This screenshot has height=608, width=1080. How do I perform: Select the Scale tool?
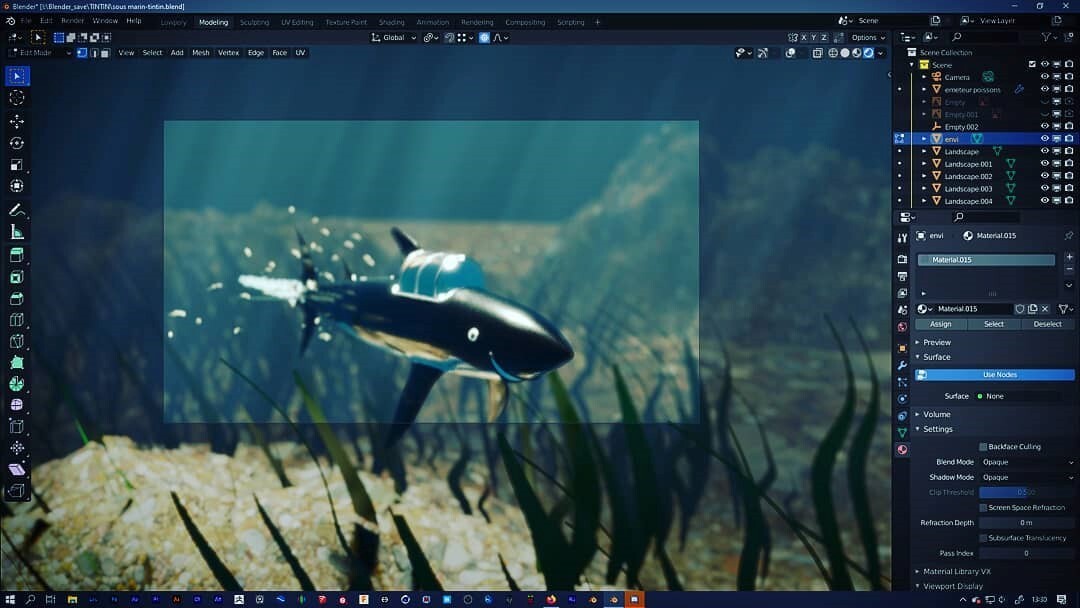pyautogui.click(x=17, y=165)
